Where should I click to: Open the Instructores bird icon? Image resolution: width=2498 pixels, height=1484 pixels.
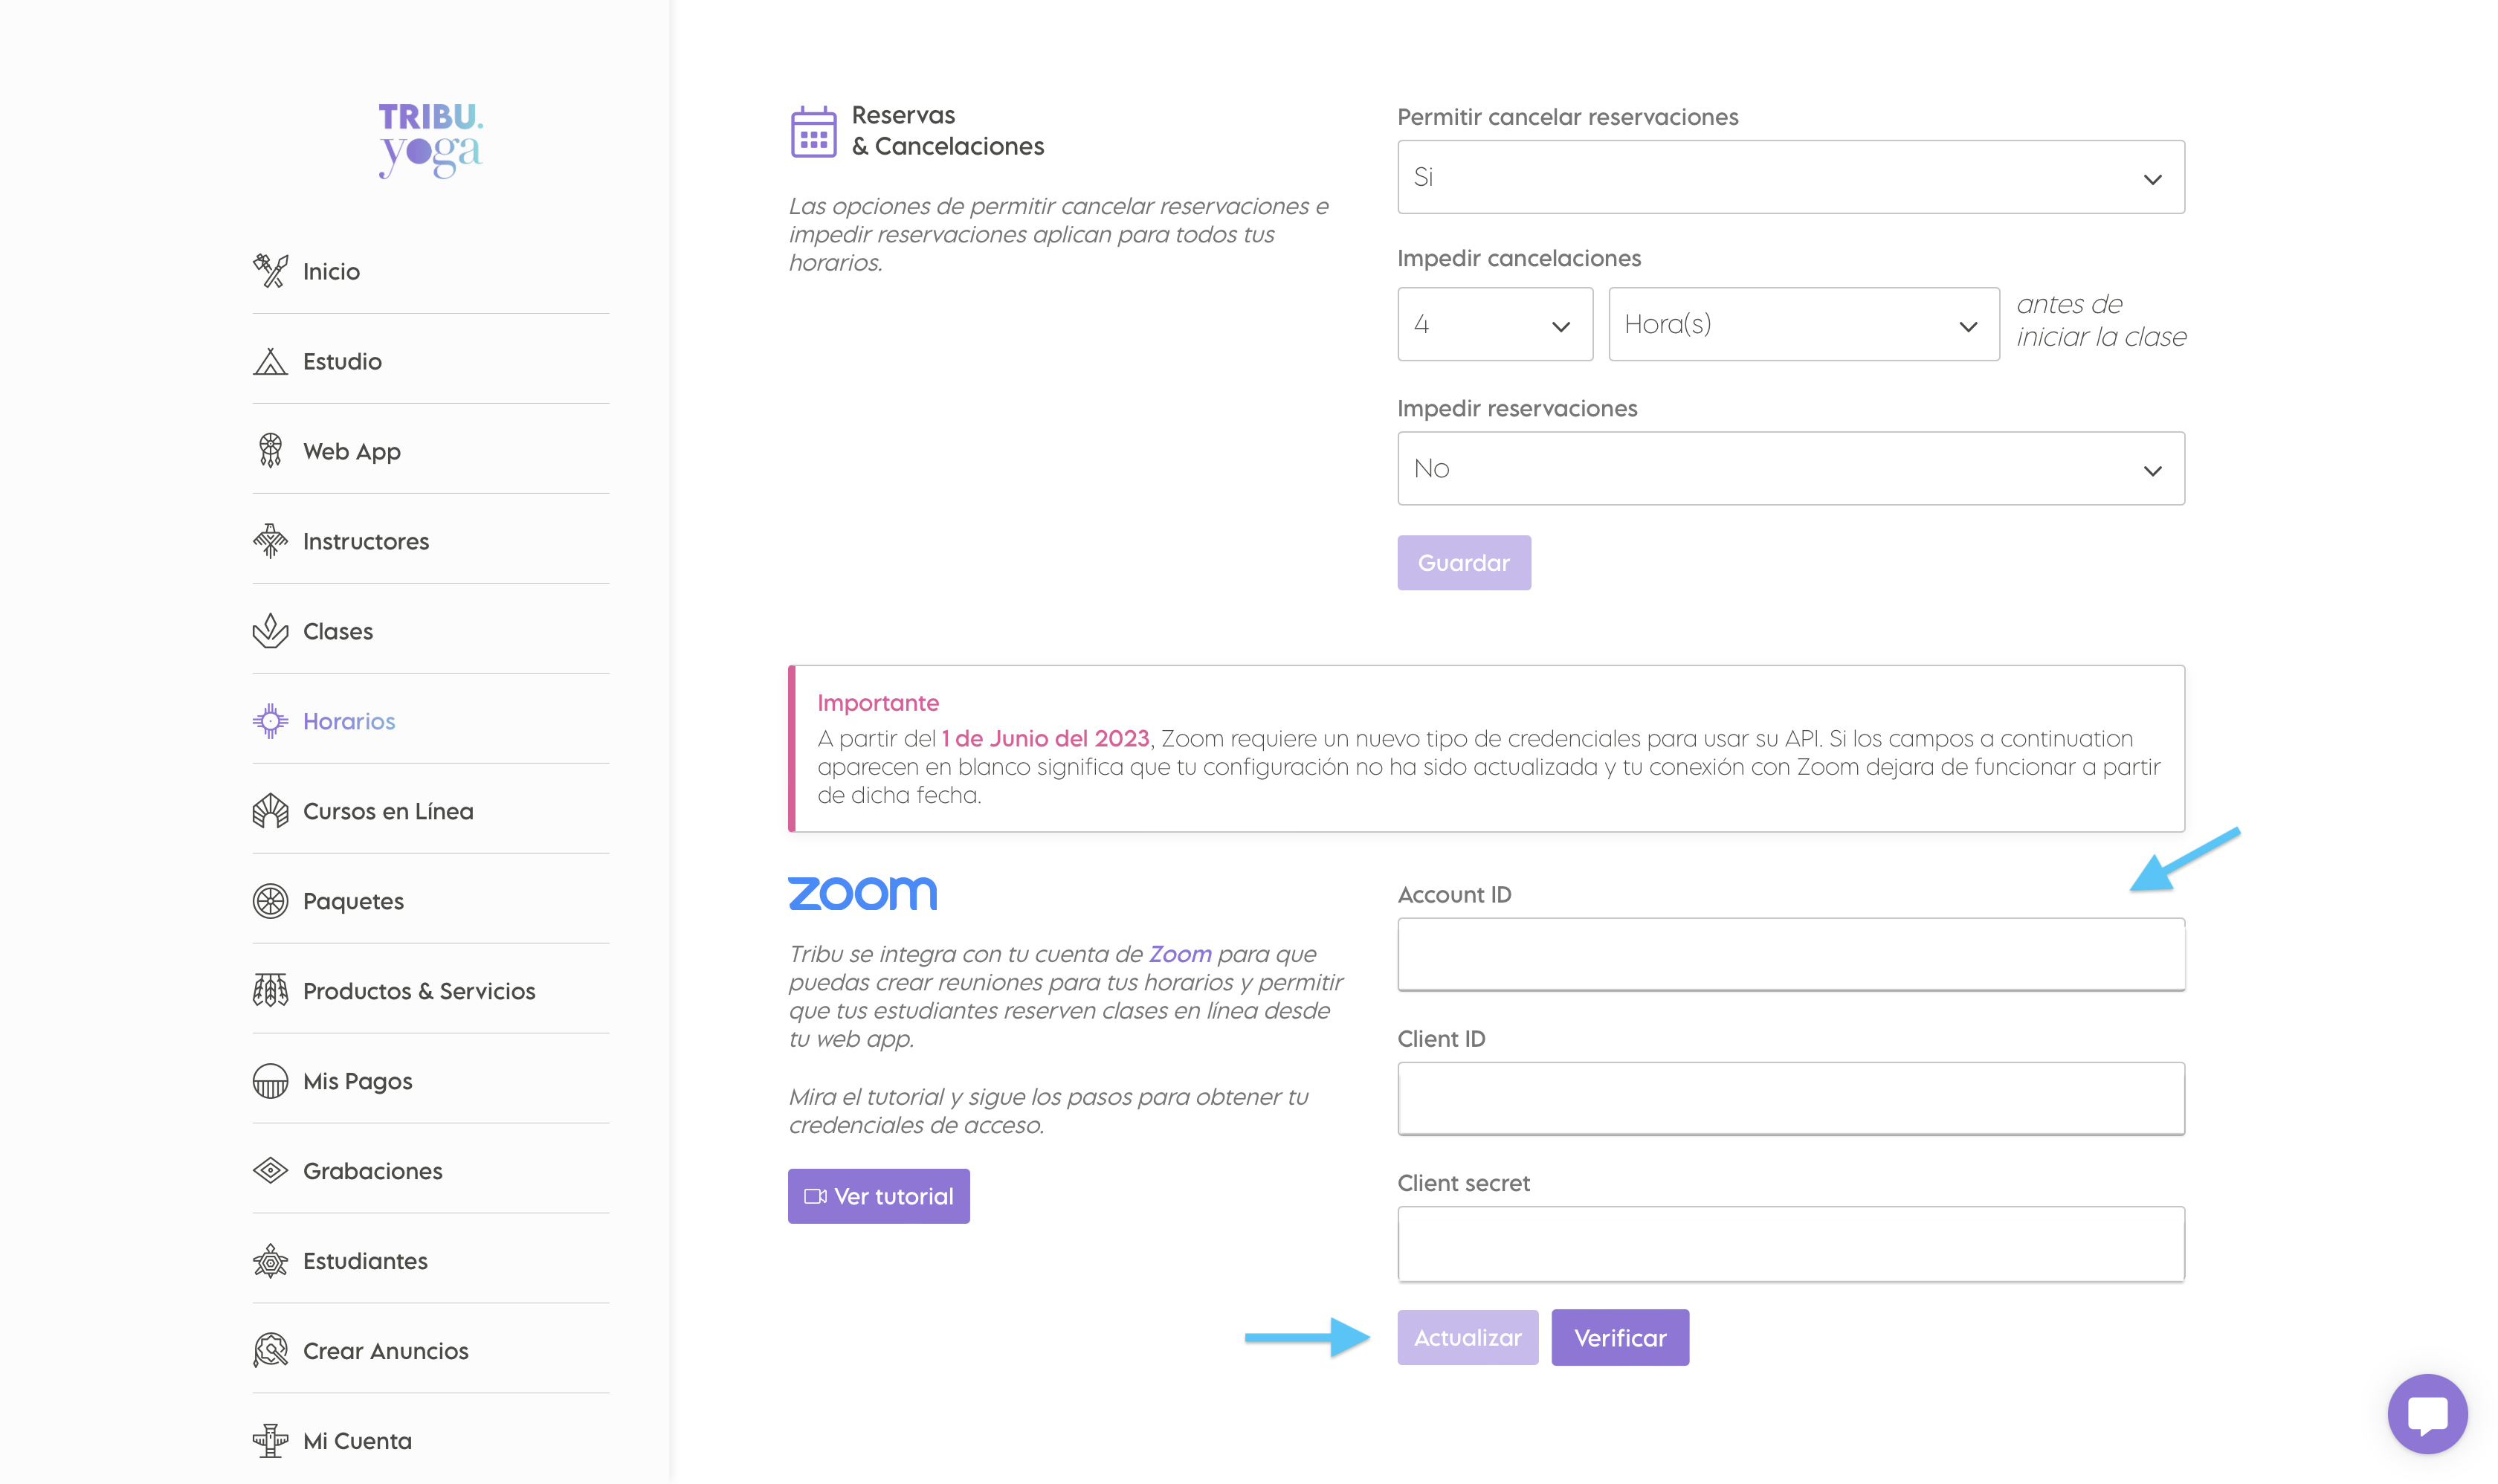pyautogui.click(x=270, y=541)
